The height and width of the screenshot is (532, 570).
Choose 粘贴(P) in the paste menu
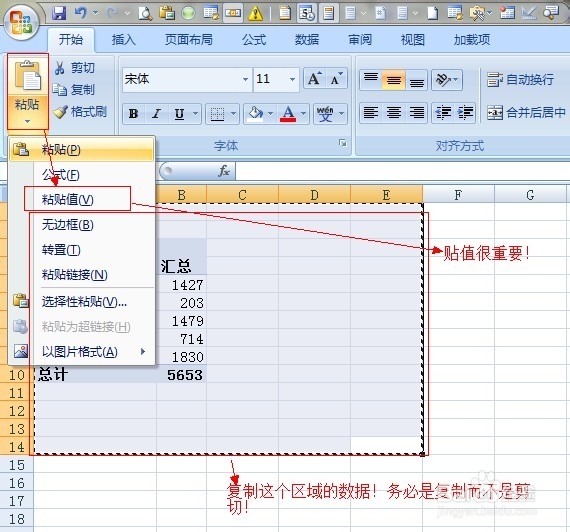(81, 149)
